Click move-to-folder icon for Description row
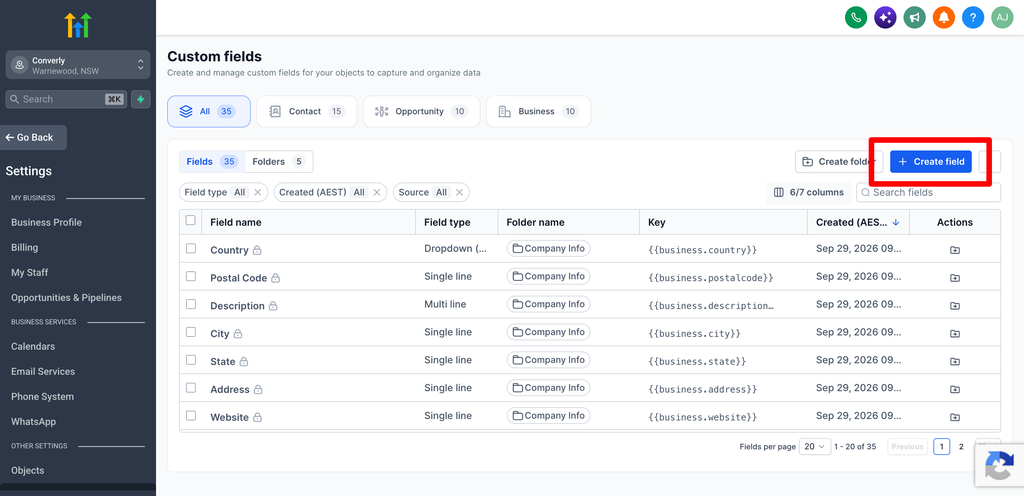Screen dimensions: 1024x496 coord(955,306)
